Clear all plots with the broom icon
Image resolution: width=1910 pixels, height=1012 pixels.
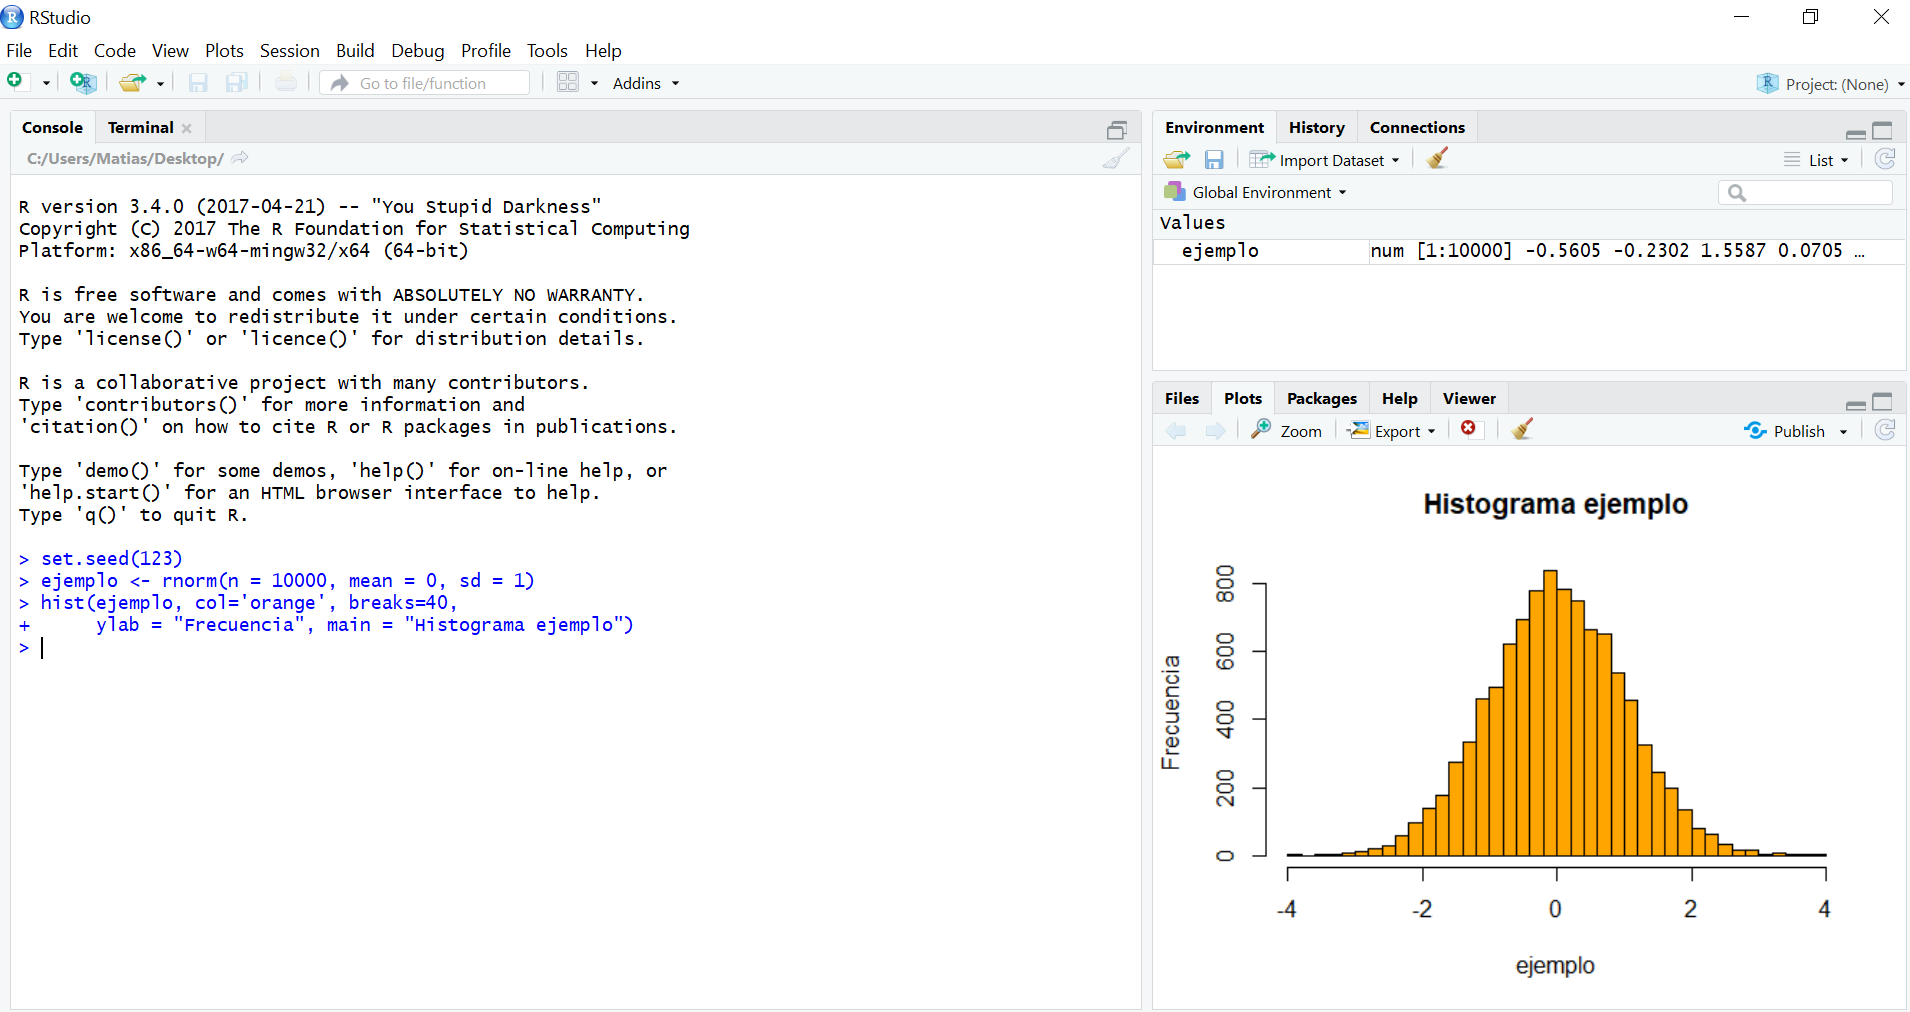[x=1522, y=430]
